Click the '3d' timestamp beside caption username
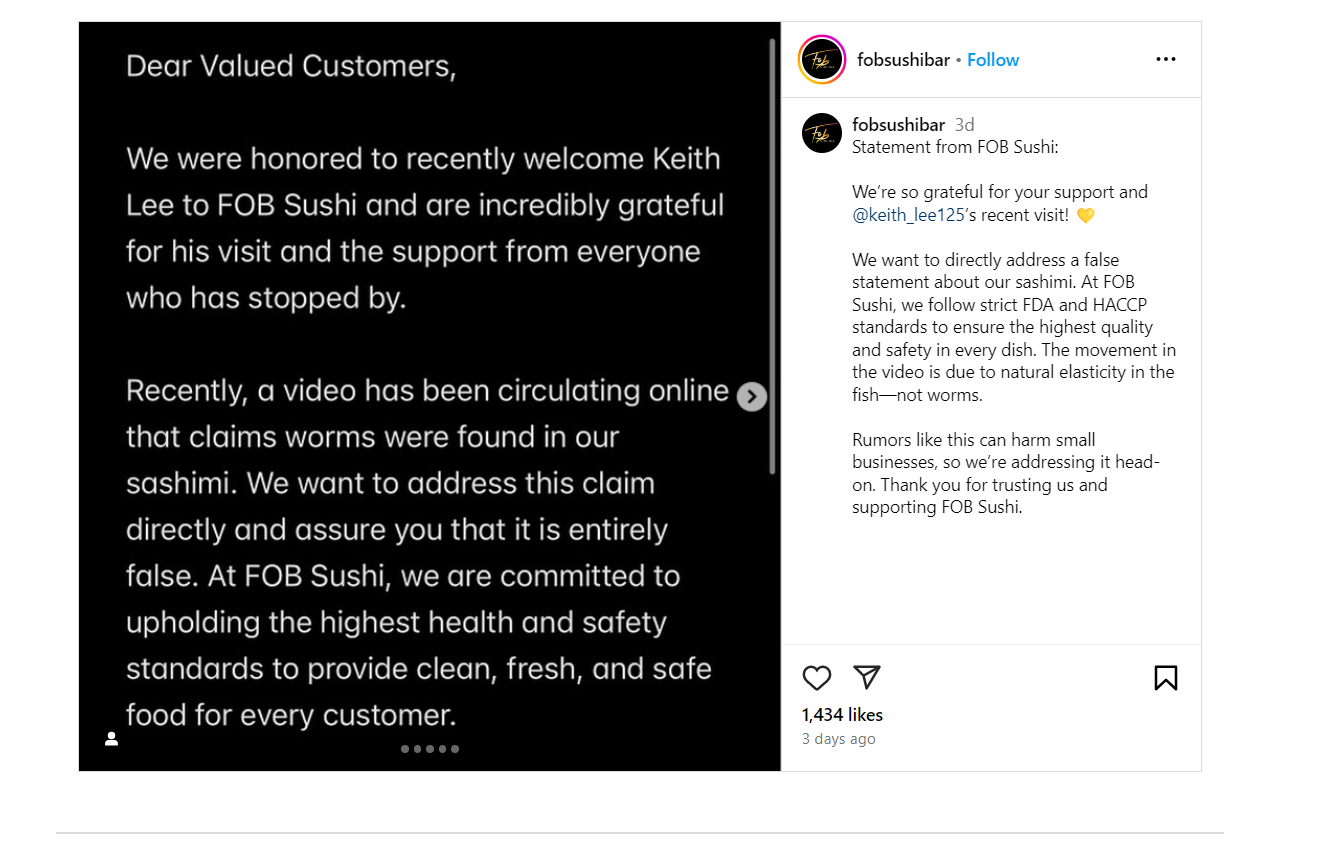 [964, 125]
